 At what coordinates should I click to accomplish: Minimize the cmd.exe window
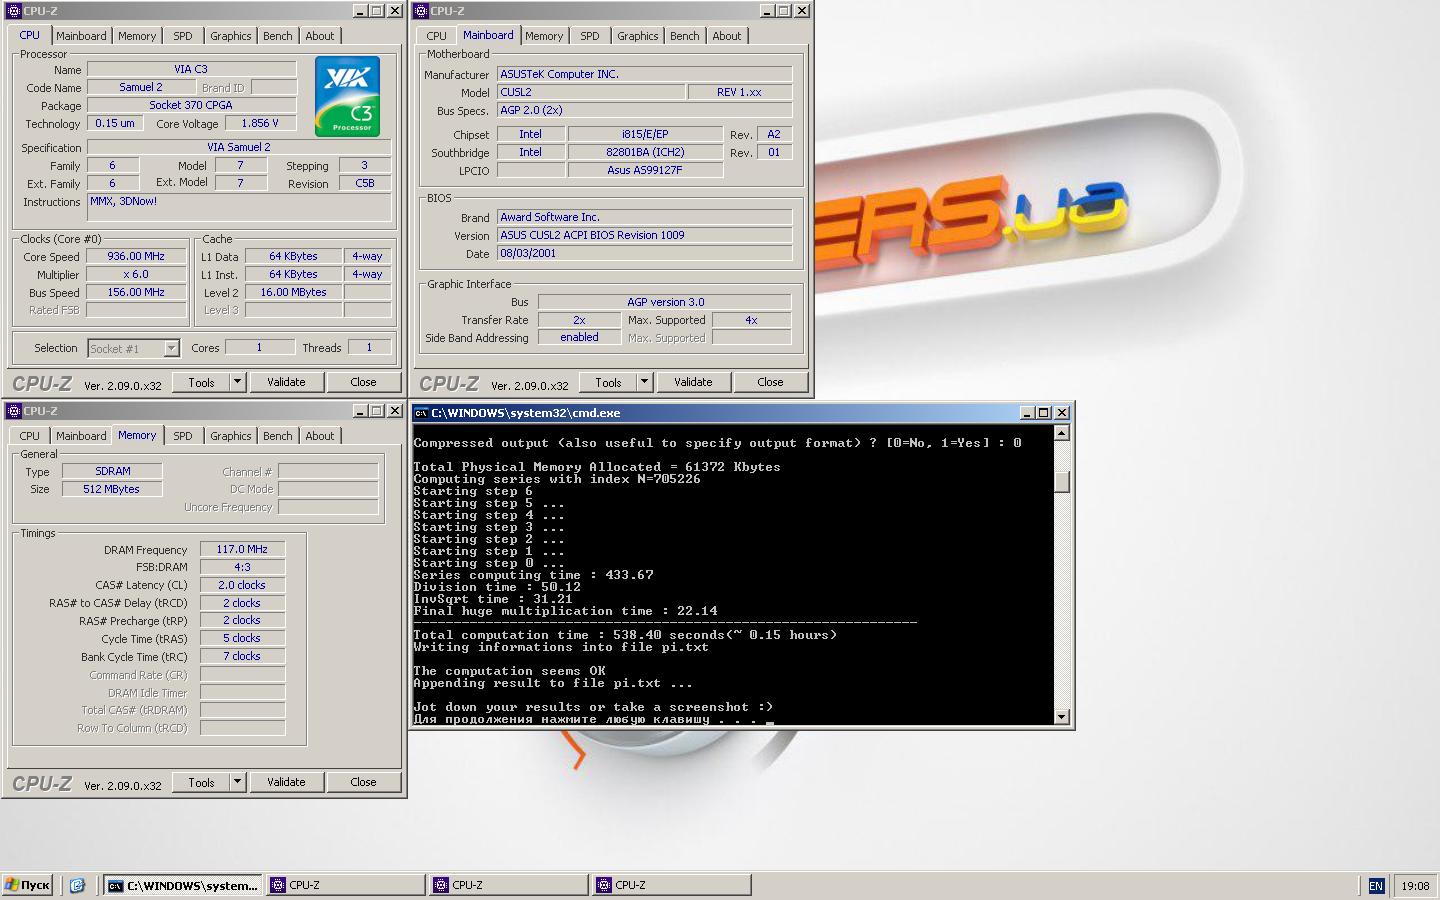[x=1027, y=413]
